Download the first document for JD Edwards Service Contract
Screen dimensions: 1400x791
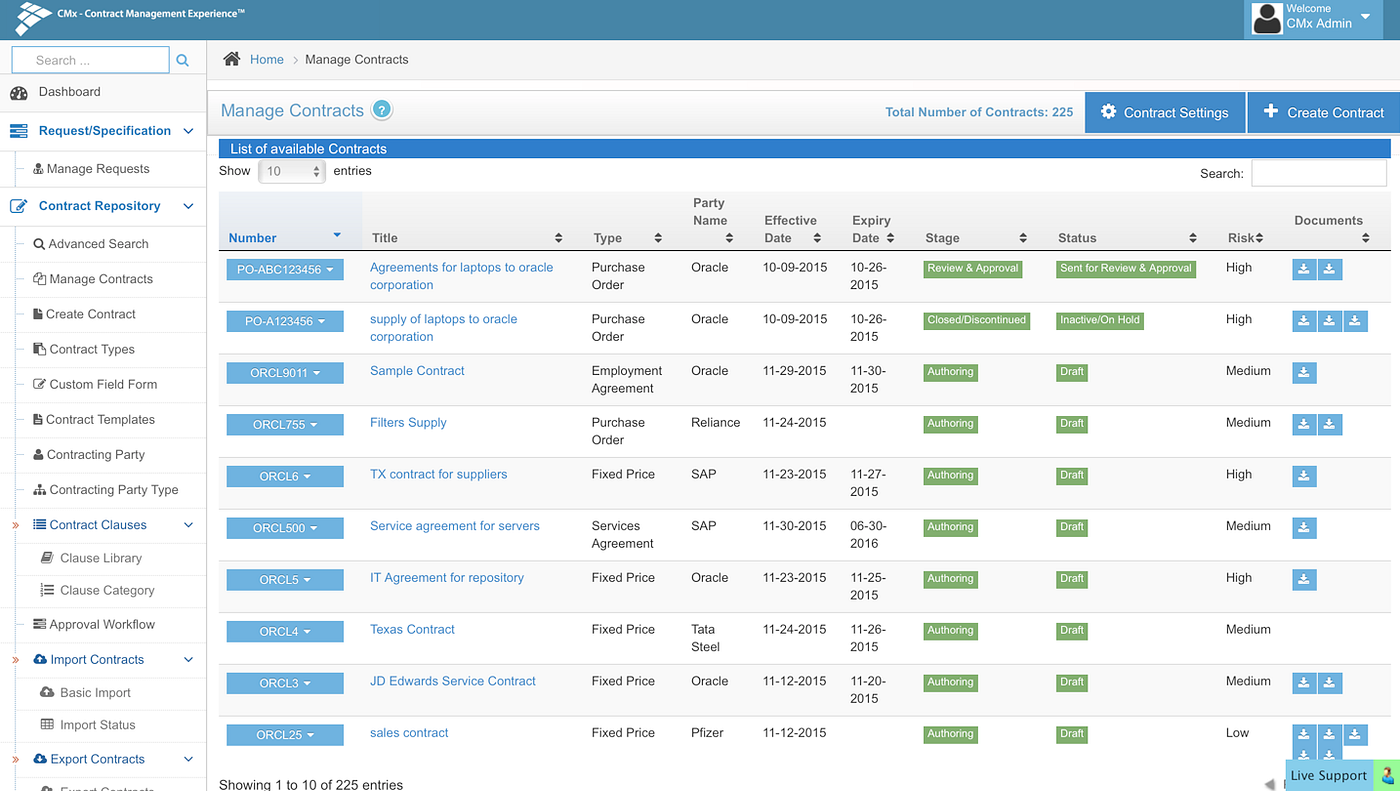1303,682
